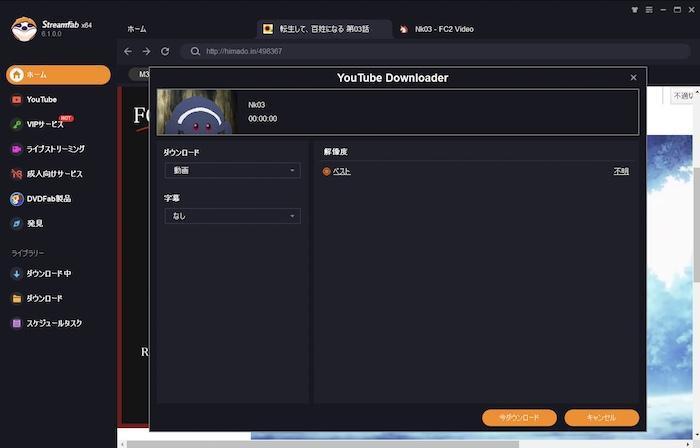Select the ベスト resolution radio button
The image size is (700, 448).
(x=326, y=171)
